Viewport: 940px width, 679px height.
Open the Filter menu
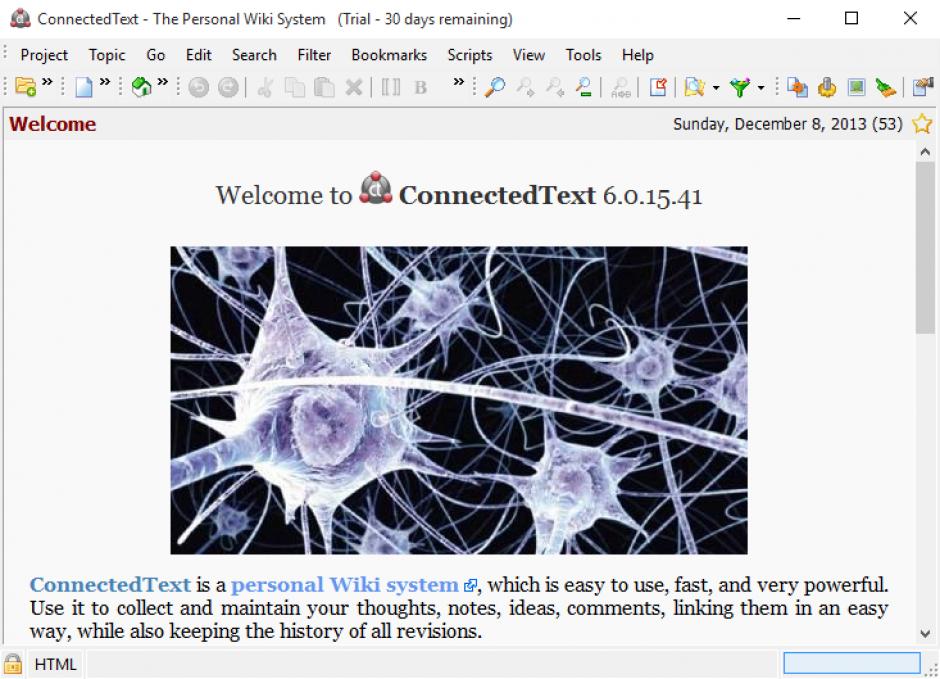[x=314, y=55]
